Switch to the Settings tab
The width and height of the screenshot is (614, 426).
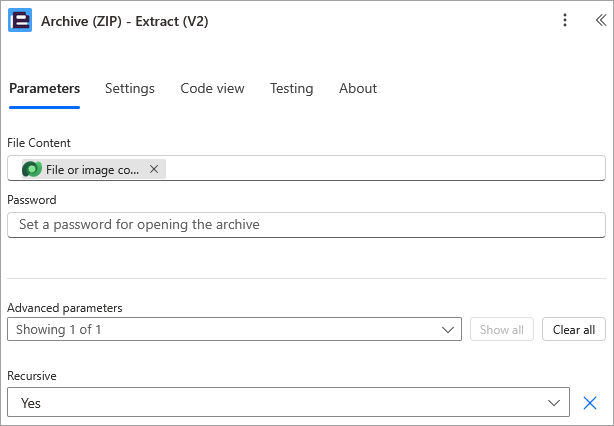(130, 88)
